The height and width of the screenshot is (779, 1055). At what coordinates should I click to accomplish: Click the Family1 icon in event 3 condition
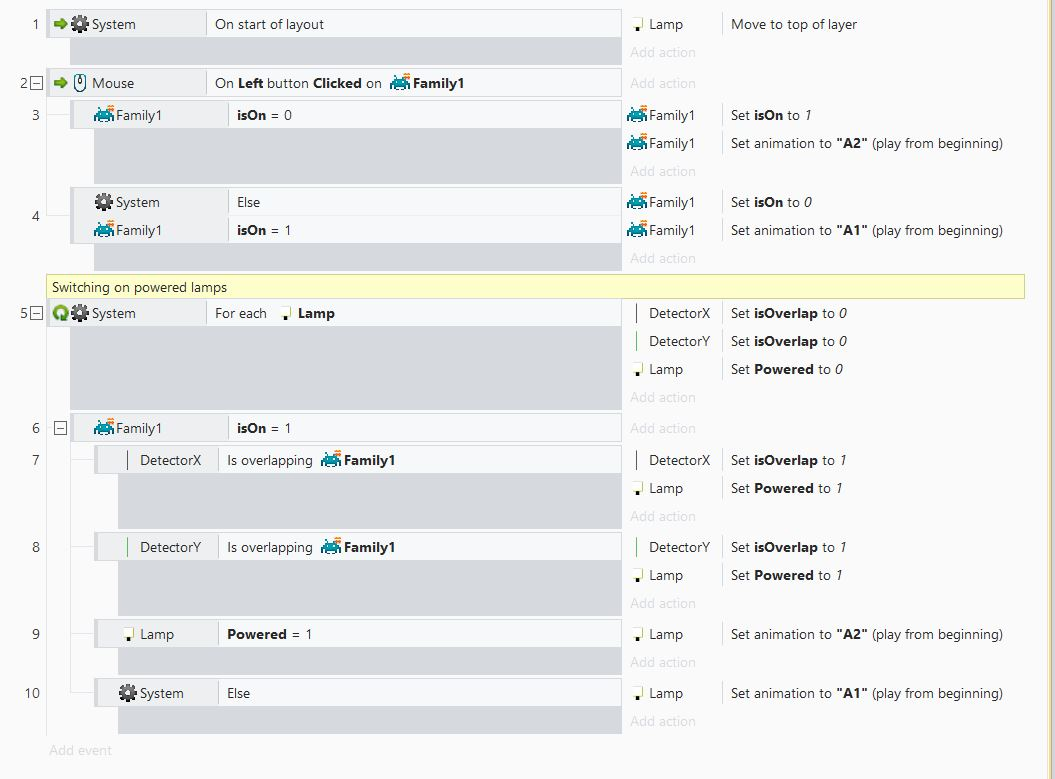[x=104, y=115]
